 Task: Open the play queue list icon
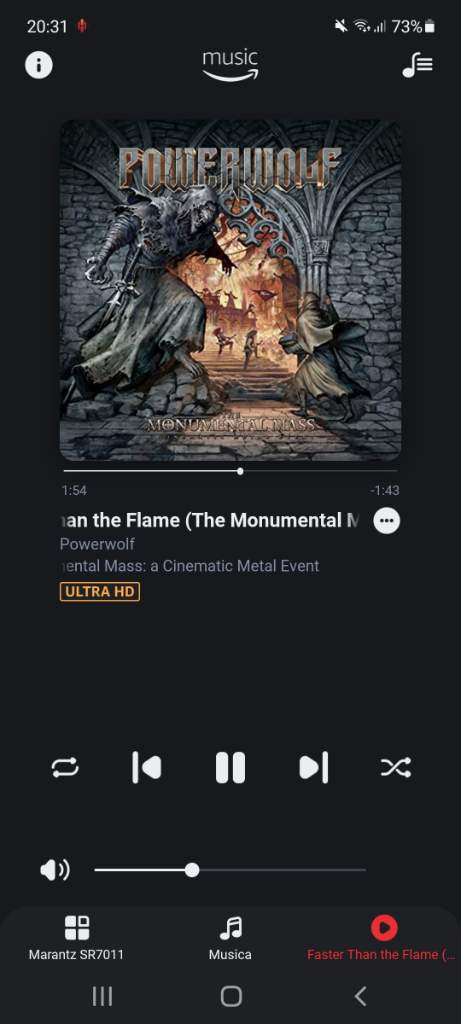coord(417,65)
